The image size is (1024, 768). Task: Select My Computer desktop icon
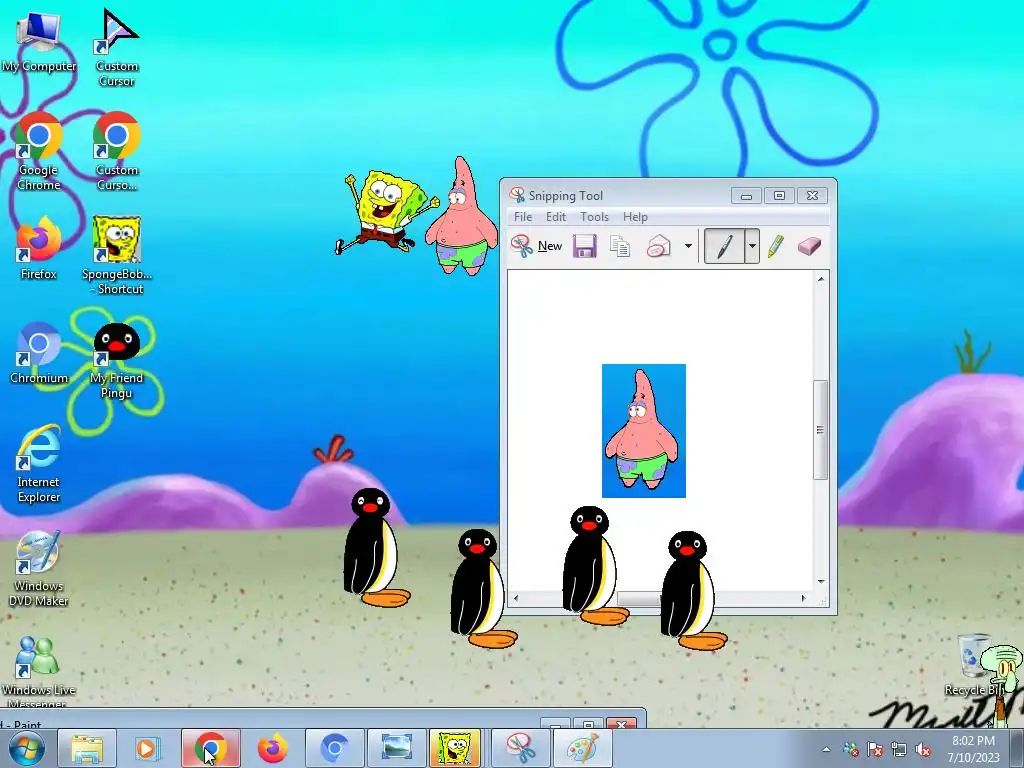tap(39, 40)
